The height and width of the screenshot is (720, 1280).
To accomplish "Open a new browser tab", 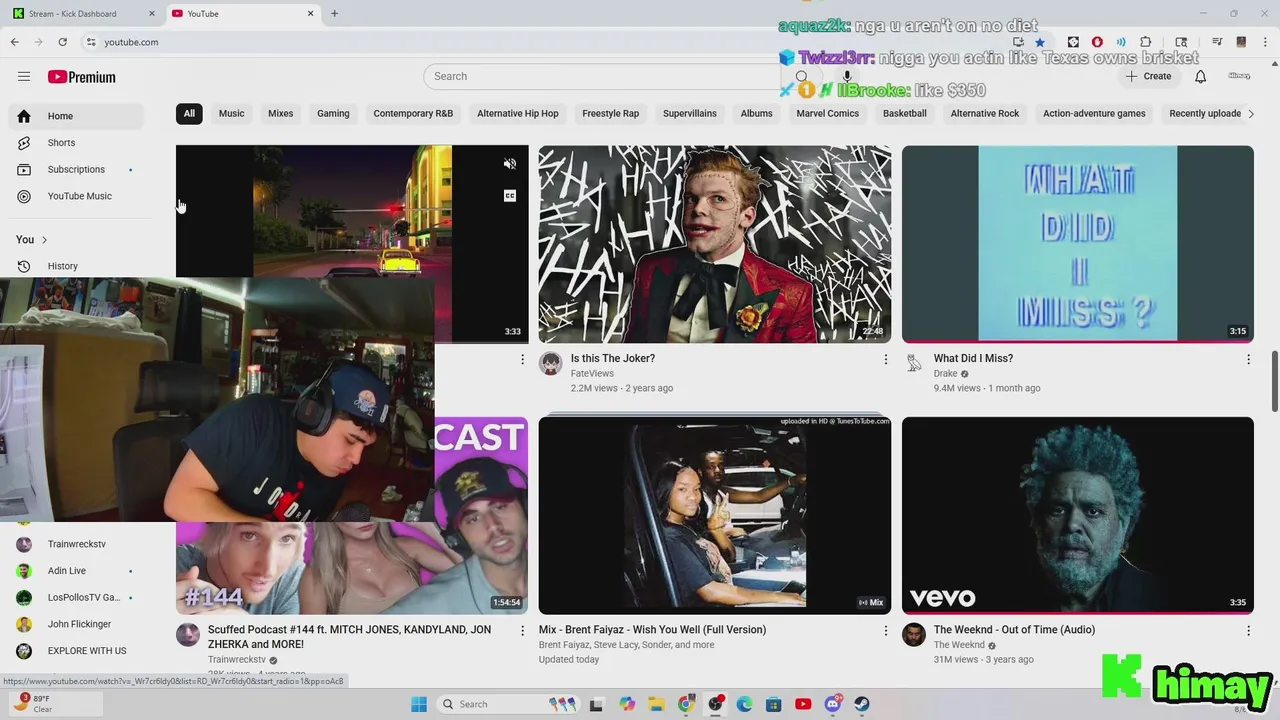I will (334, 14).
